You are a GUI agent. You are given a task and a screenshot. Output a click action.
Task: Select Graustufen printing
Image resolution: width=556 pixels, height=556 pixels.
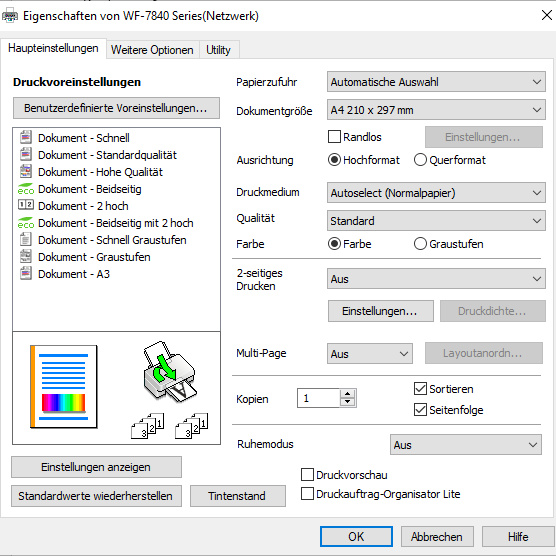tap(420, 244)
